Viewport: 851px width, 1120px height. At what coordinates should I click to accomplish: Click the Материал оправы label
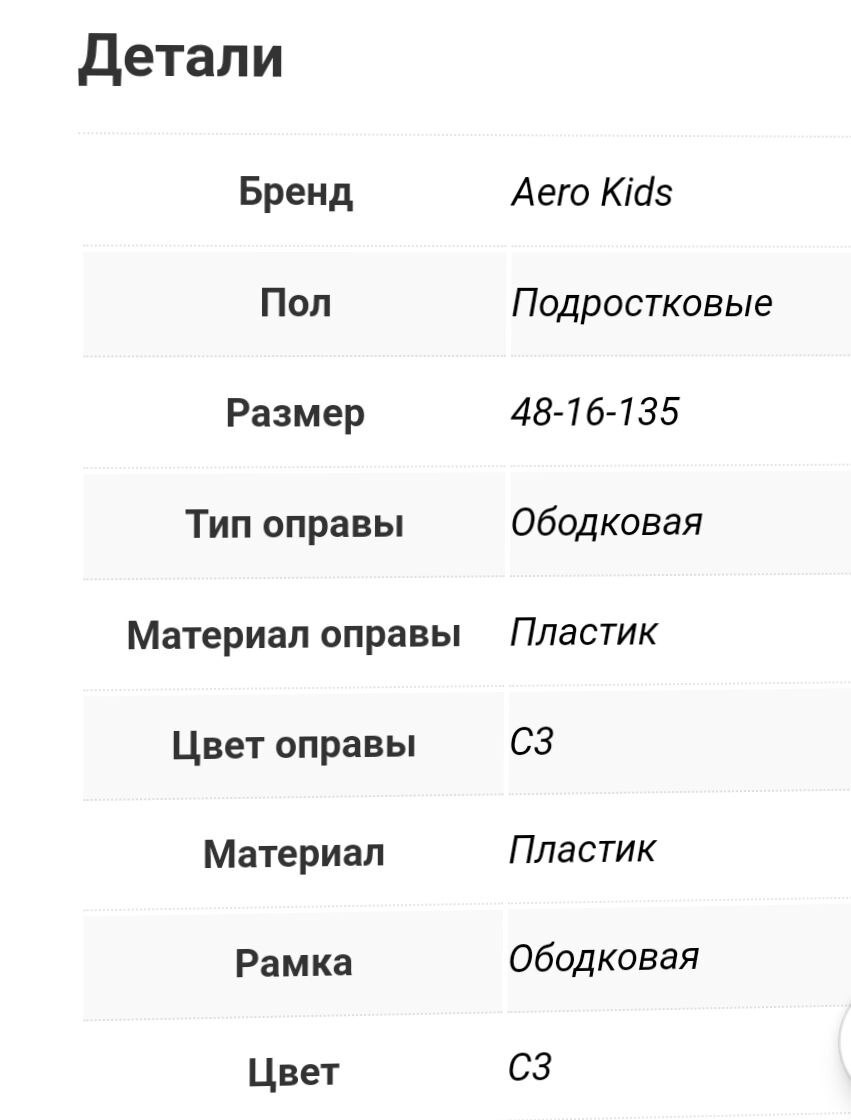point(294,634)
